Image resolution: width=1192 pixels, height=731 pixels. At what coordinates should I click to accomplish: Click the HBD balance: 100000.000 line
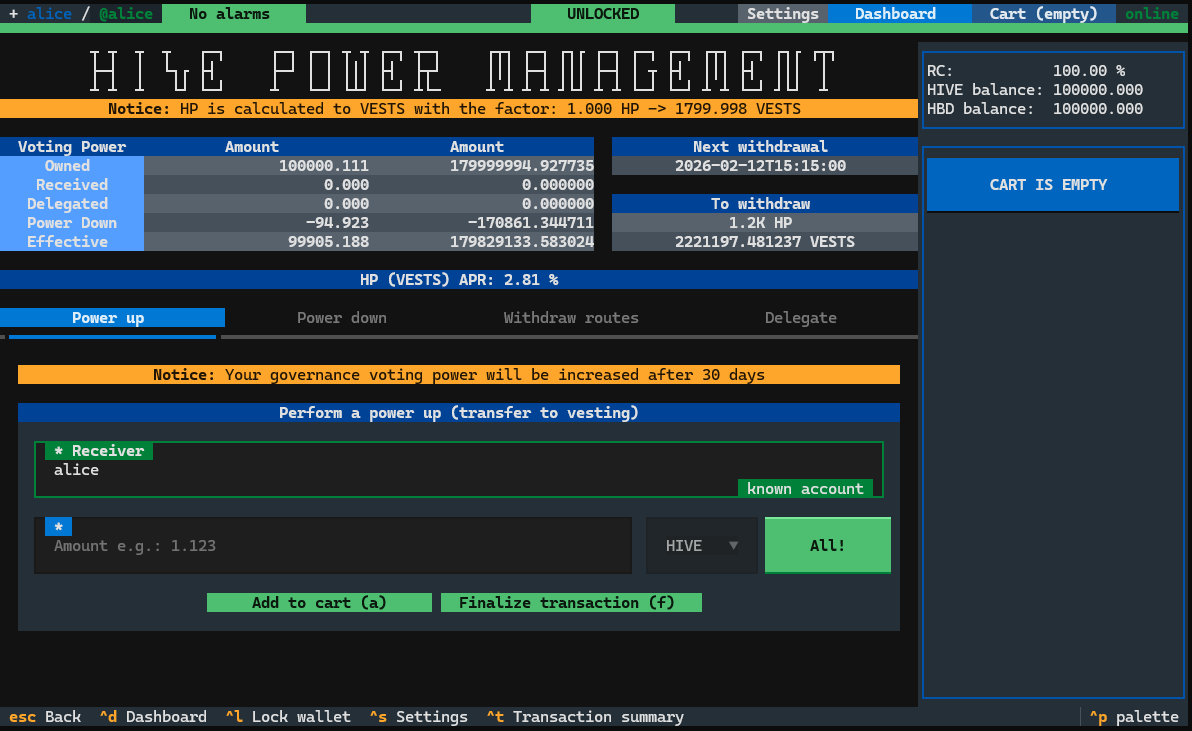coord(1035,109)
